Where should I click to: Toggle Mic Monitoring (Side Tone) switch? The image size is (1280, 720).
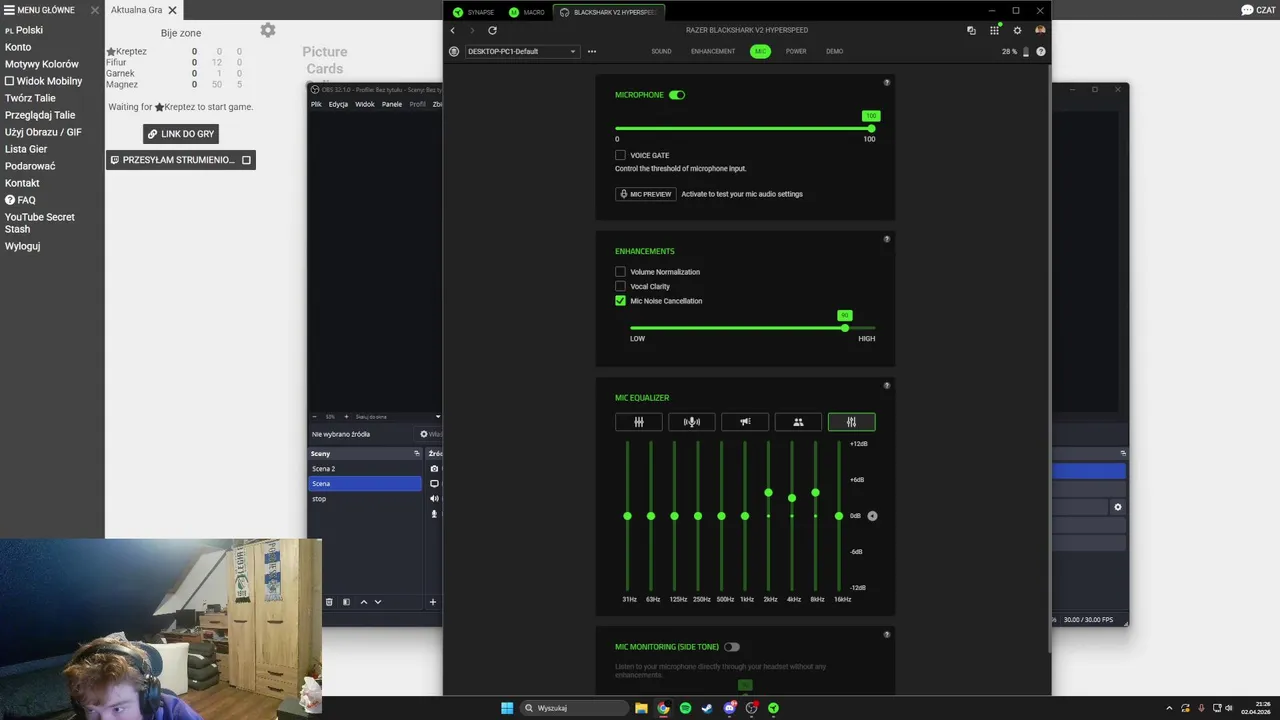coord(732,647)
